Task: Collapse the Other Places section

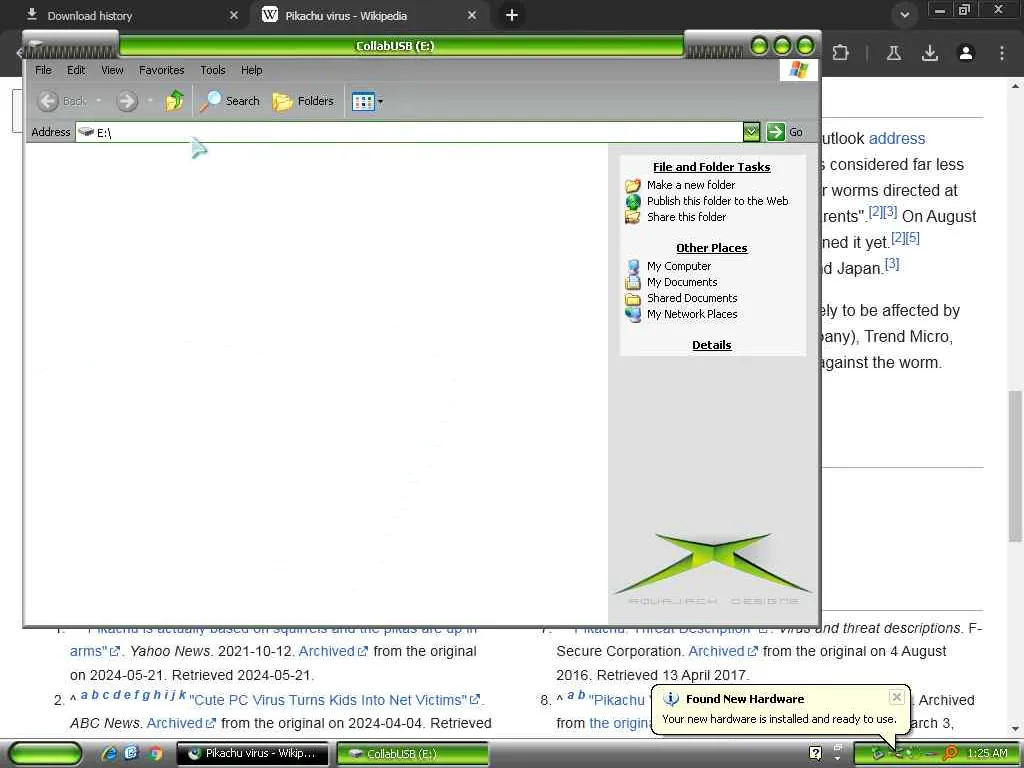Action: [711, 248]
